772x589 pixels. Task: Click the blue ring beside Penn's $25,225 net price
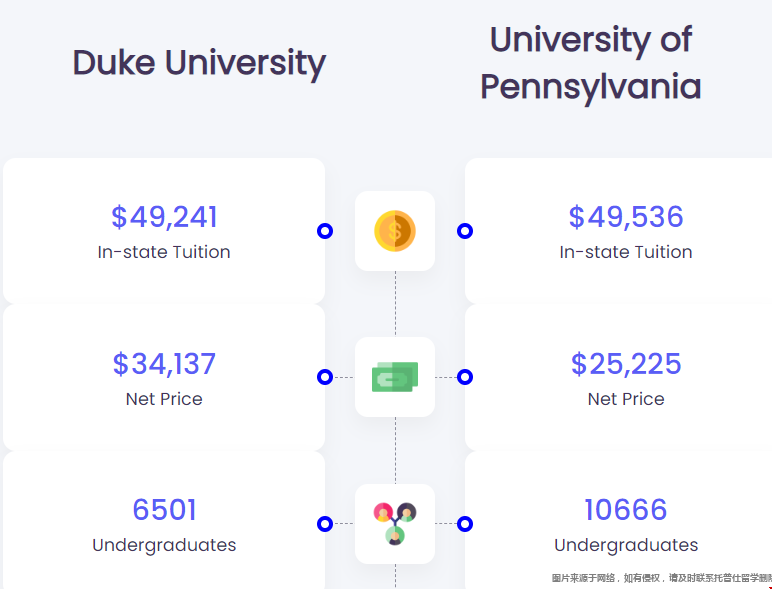tap(465, 377)
